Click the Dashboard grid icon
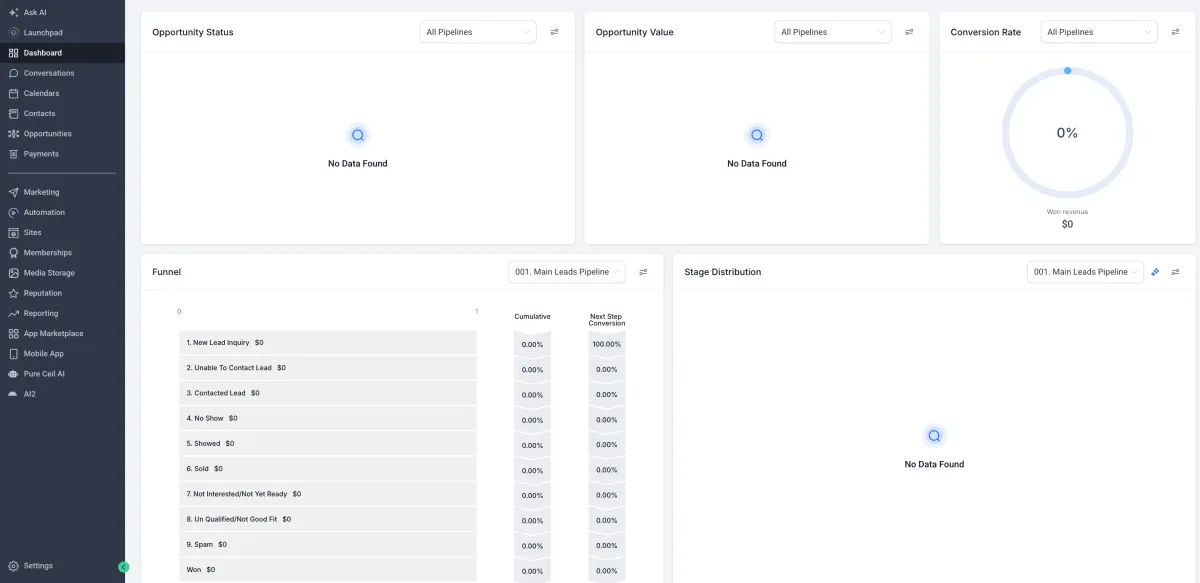This screenshot has width=1200, height=583. [x=14, y=53]
